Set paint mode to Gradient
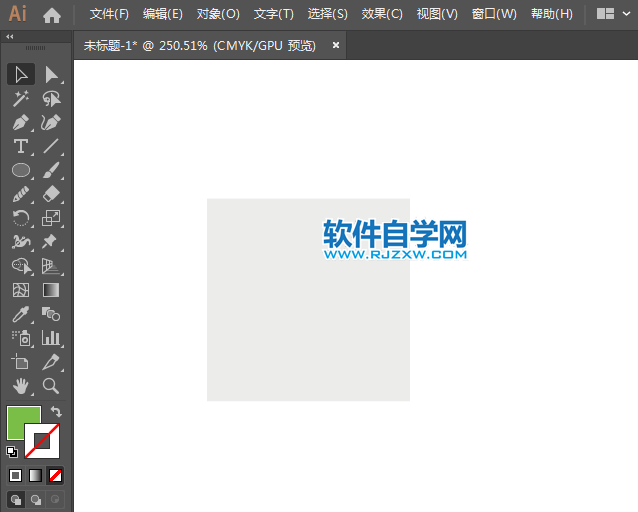The width and height of the screenshot is (638, 512). click(x=35, y=475)
